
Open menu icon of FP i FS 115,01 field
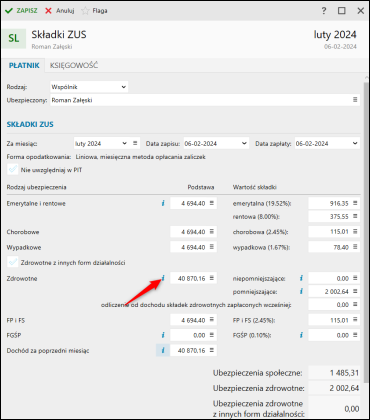(355, 320)
